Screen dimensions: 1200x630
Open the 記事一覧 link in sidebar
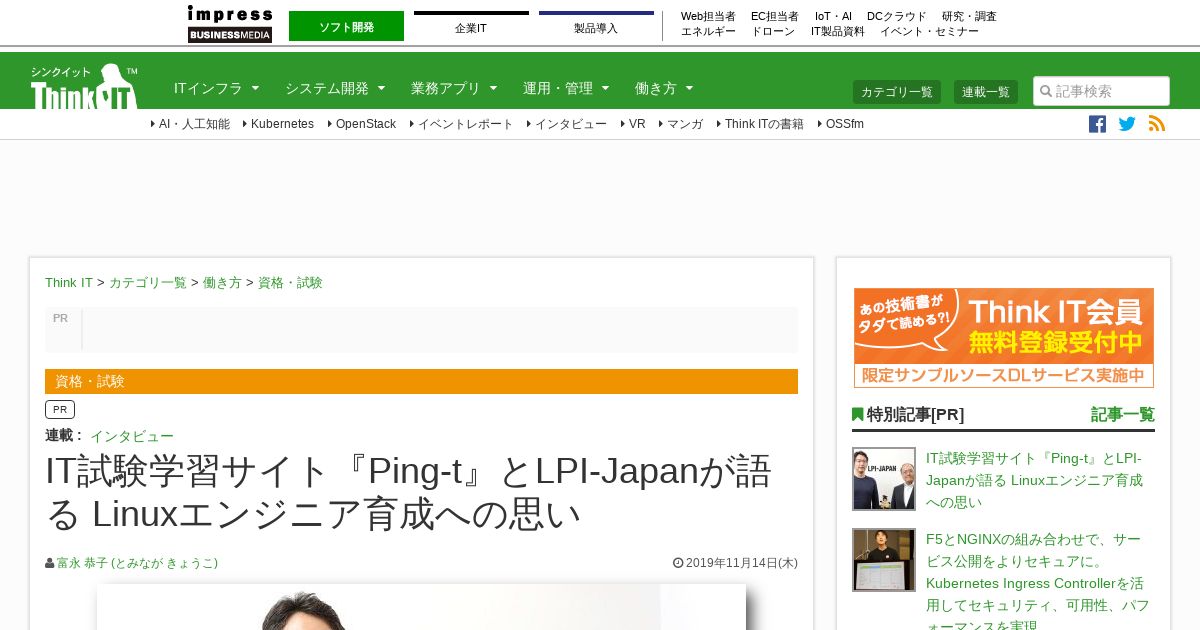[1123, 414]
